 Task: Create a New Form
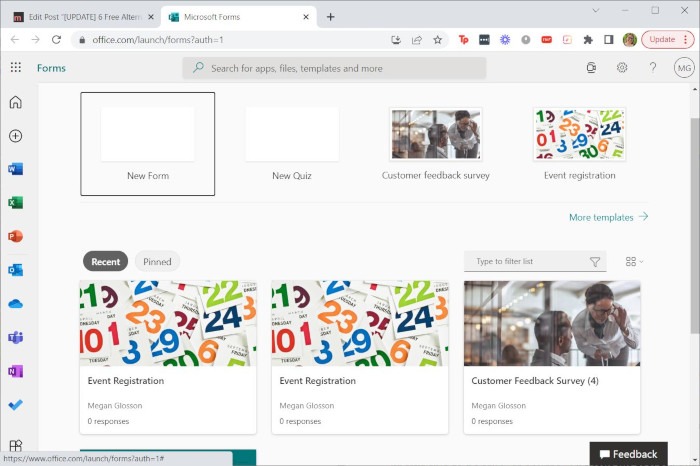148,144
